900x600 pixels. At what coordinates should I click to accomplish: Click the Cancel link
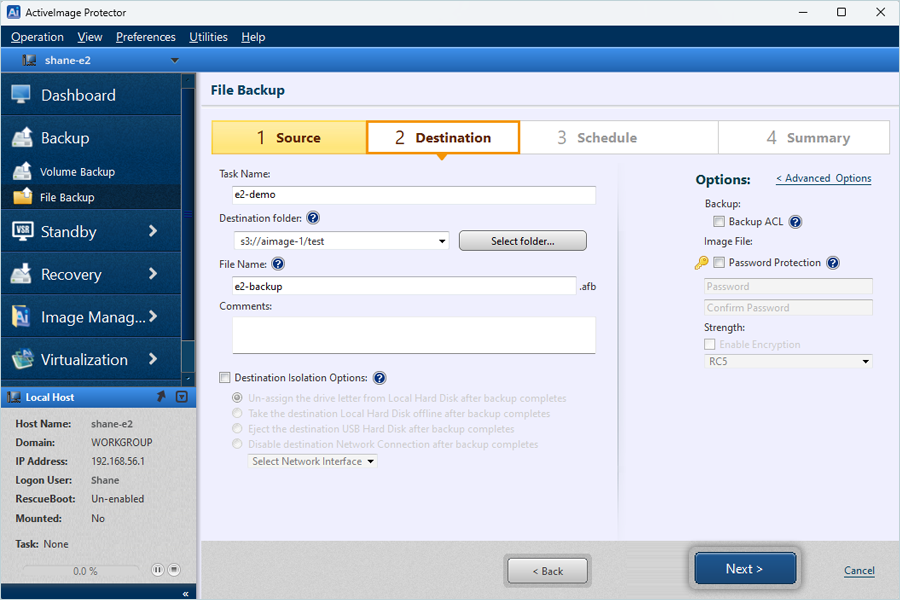(859, 571)
